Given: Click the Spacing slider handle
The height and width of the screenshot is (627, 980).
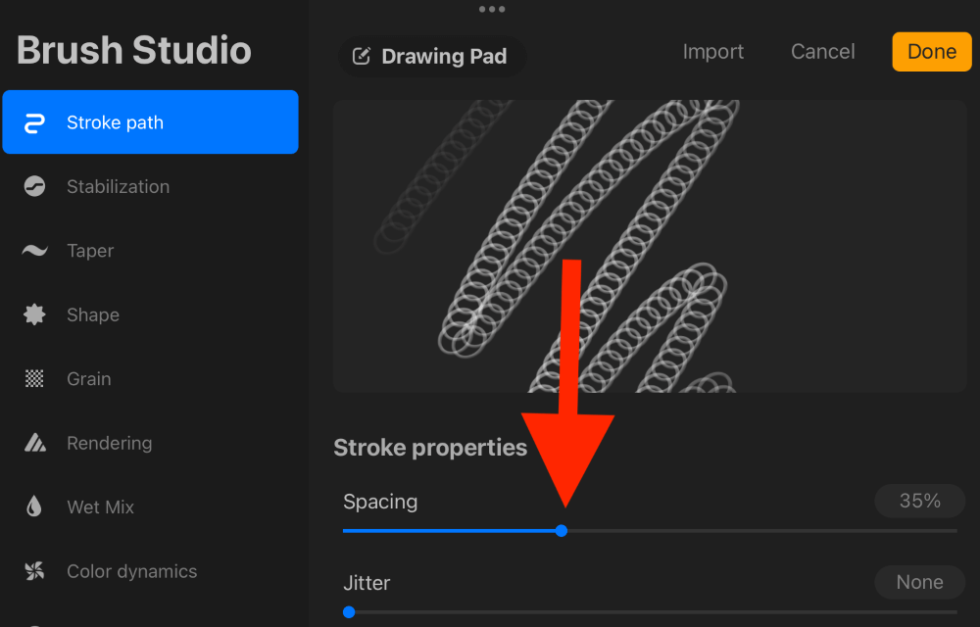Looking at the screenshot, I should click(x=561, y=531).
